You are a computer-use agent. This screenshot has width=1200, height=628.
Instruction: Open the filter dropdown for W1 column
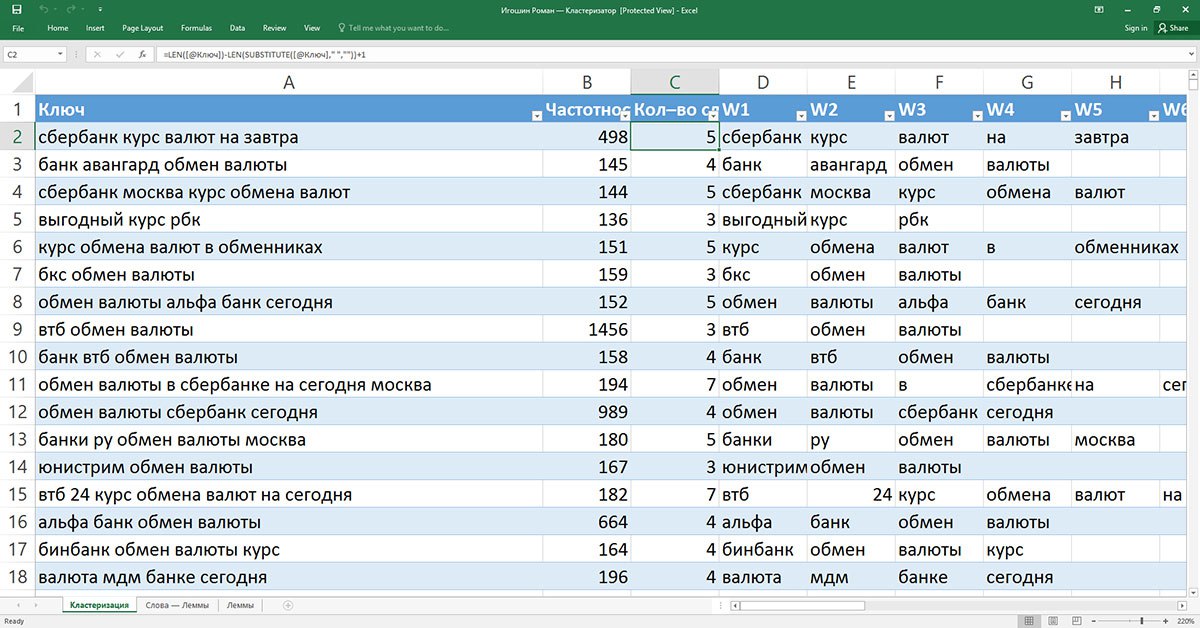pyautogui.click(x=800, y=115)
